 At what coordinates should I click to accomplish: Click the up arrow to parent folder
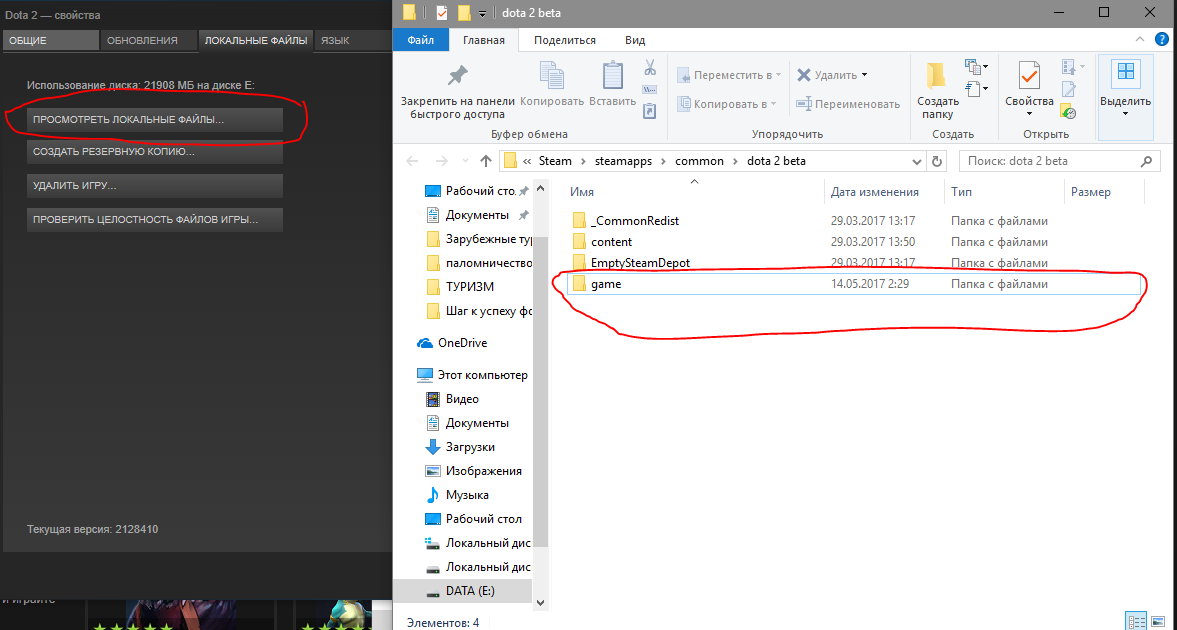486,161
